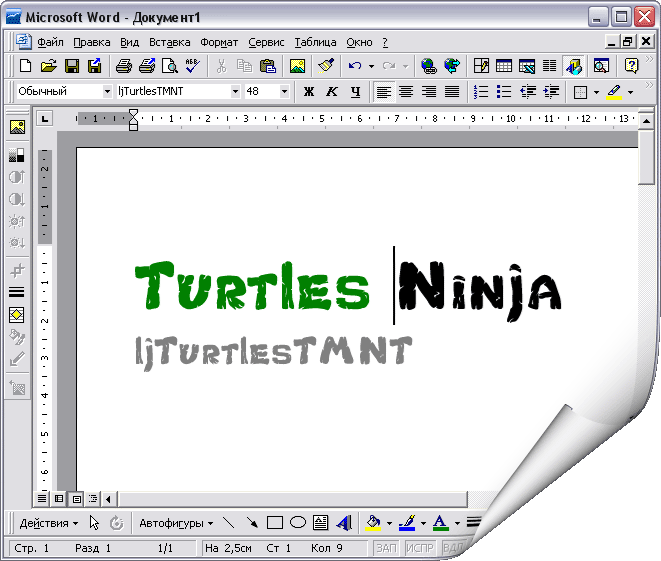Toggle underline formatting (Ч)
The image size is (661, 561).
[355, 91]
